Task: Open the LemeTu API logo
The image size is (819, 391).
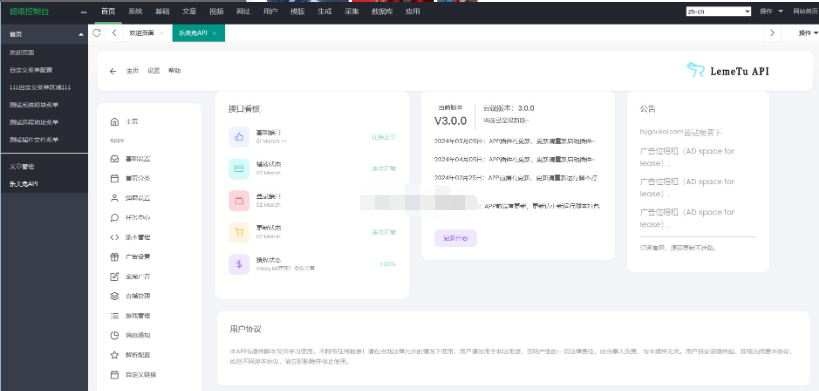Action: pos(728,70)
